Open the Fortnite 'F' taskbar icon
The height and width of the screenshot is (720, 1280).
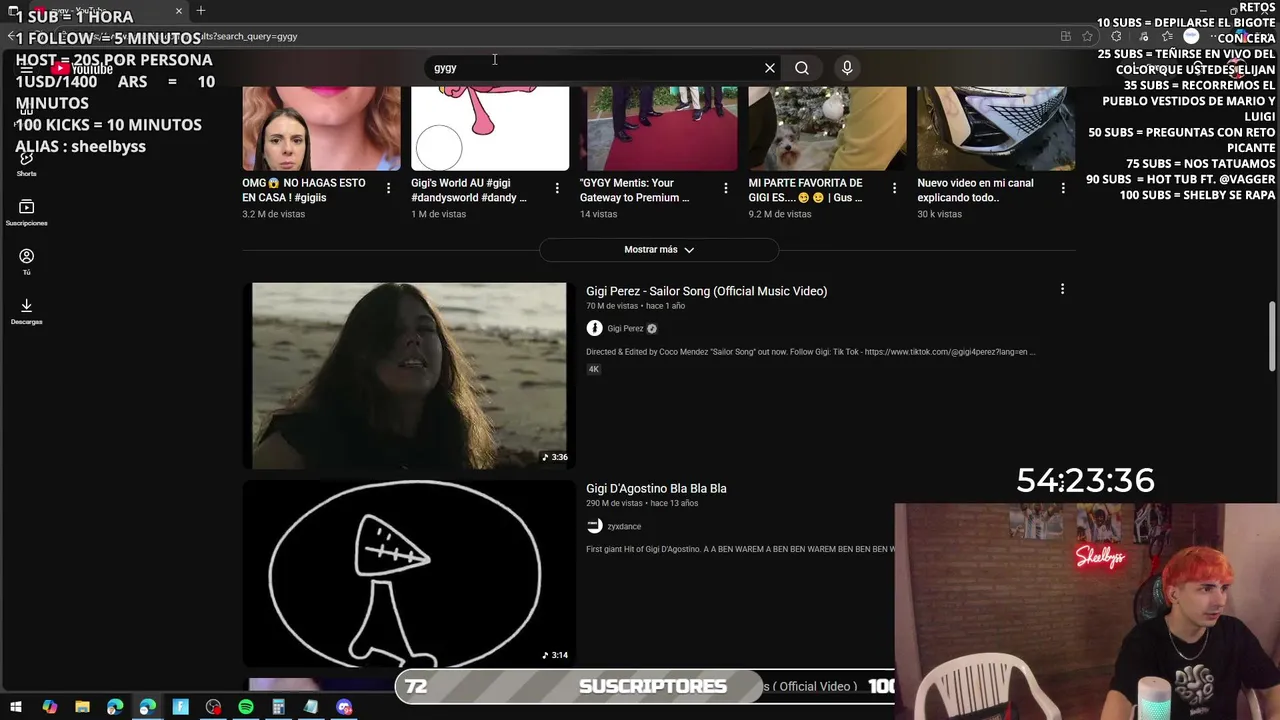pos(180,707)
